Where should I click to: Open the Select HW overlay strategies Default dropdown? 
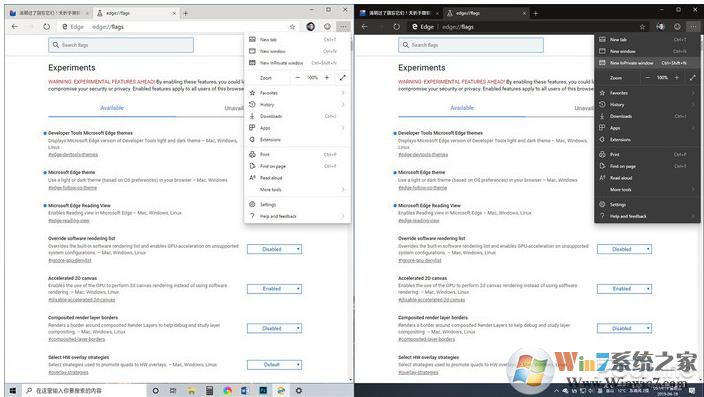click(274, 365)
